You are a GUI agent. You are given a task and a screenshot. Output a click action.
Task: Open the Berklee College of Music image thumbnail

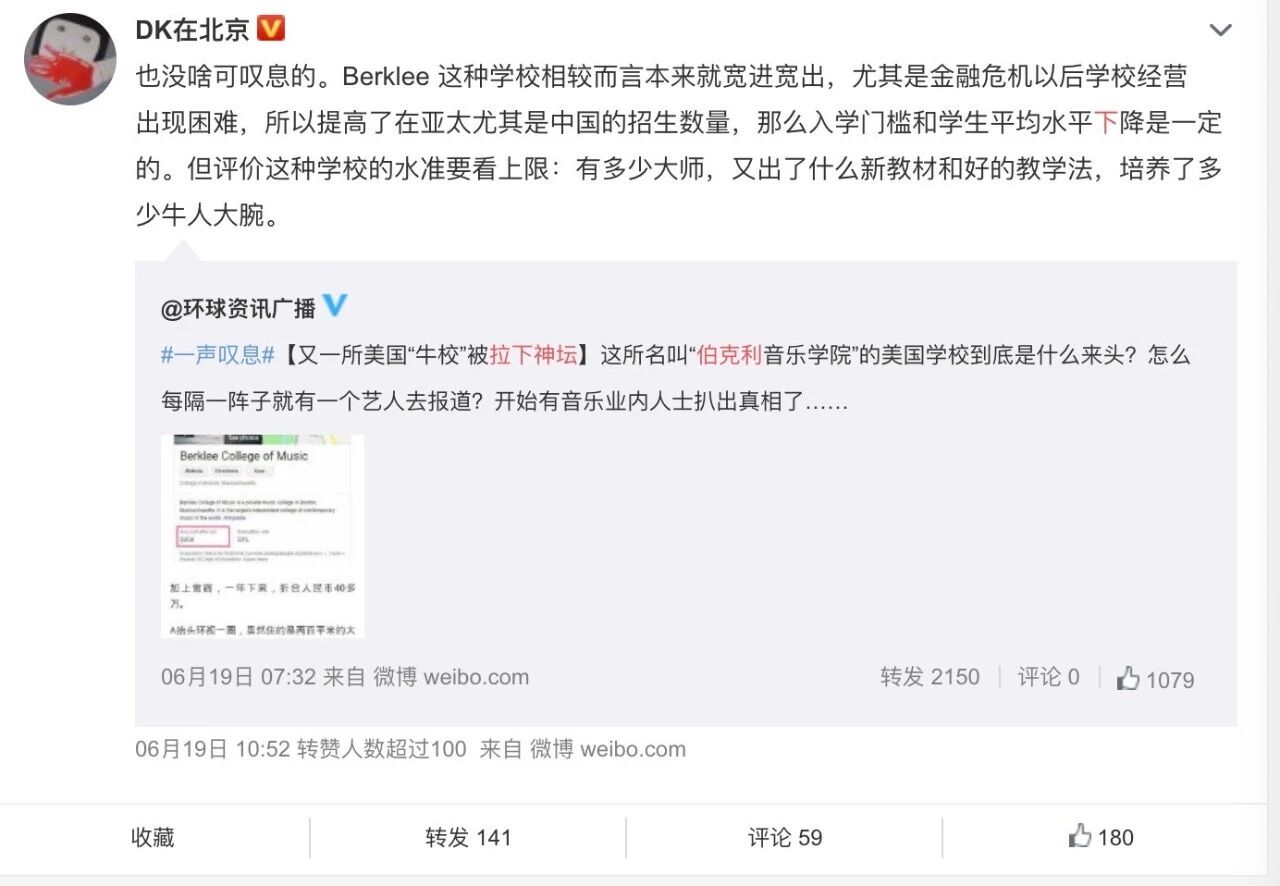click(262, 536)
